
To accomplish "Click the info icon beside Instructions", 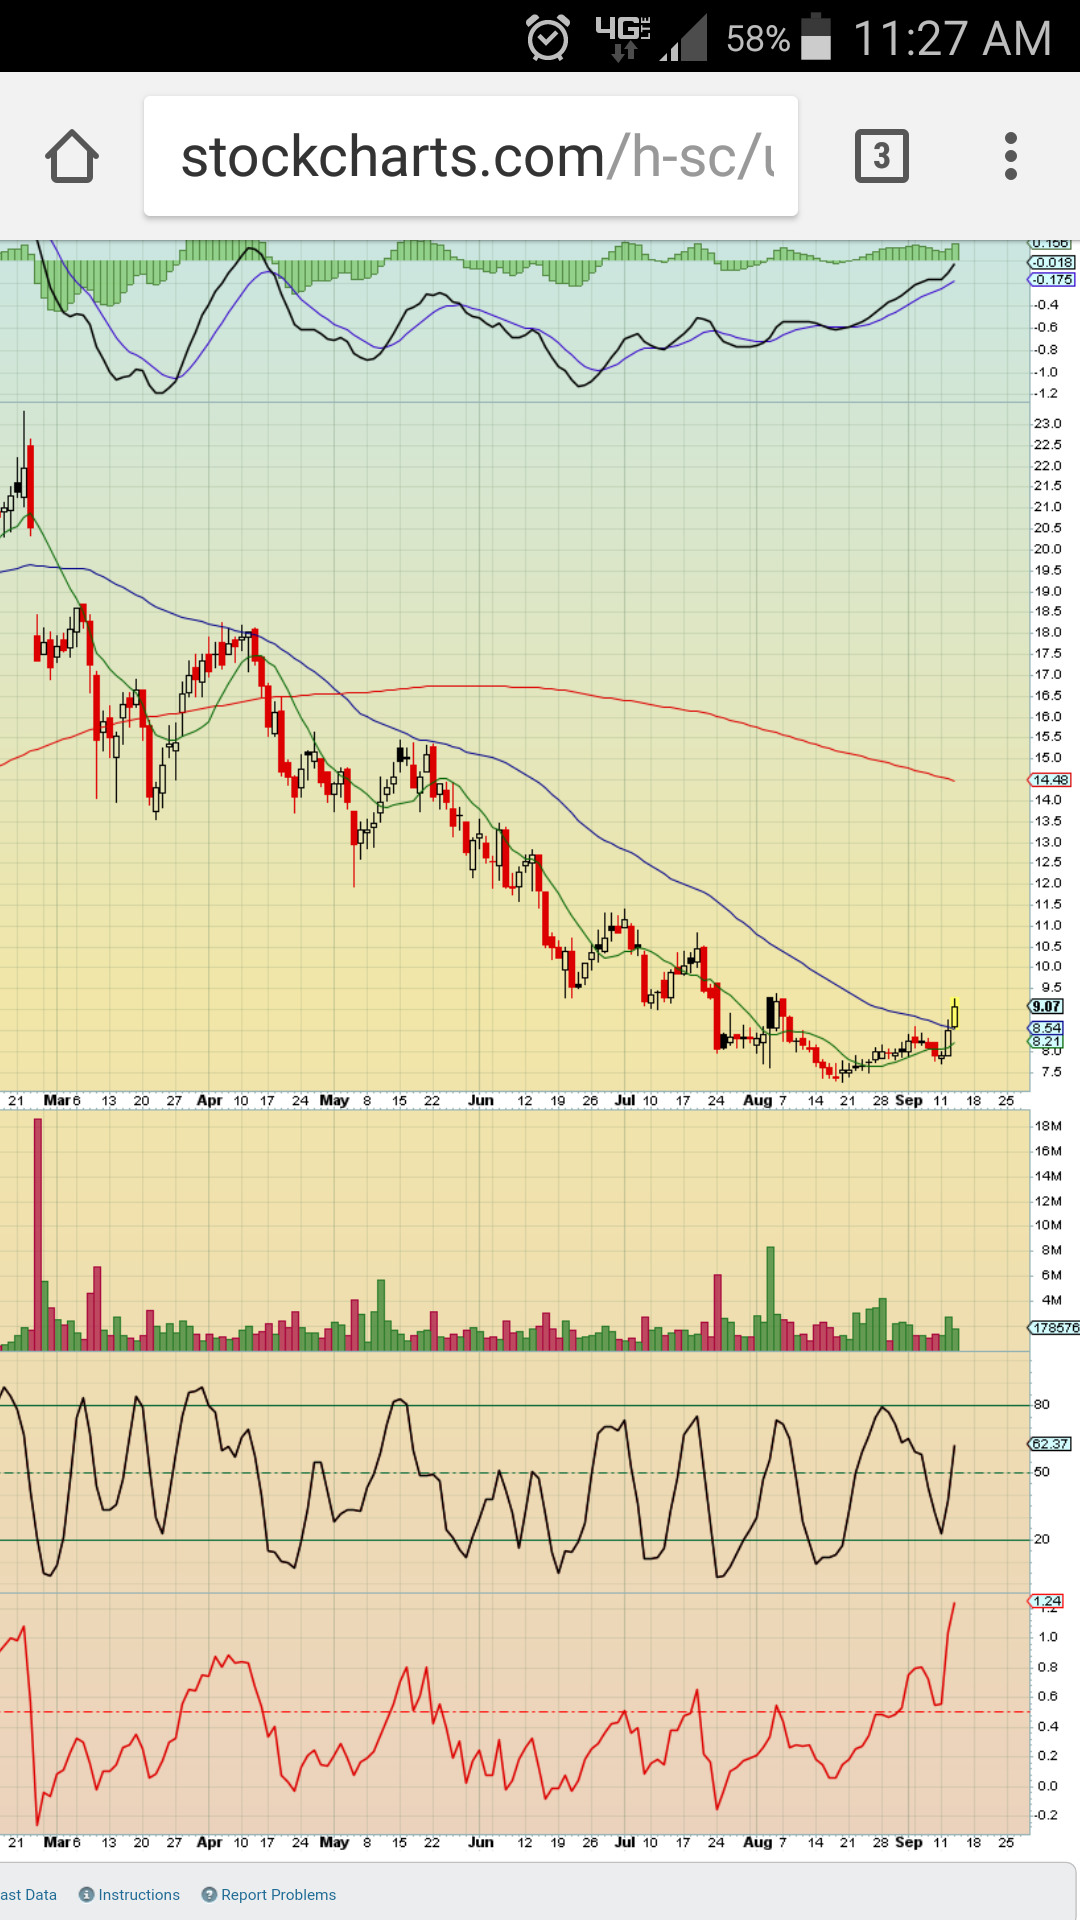I will pos(86,1895).
